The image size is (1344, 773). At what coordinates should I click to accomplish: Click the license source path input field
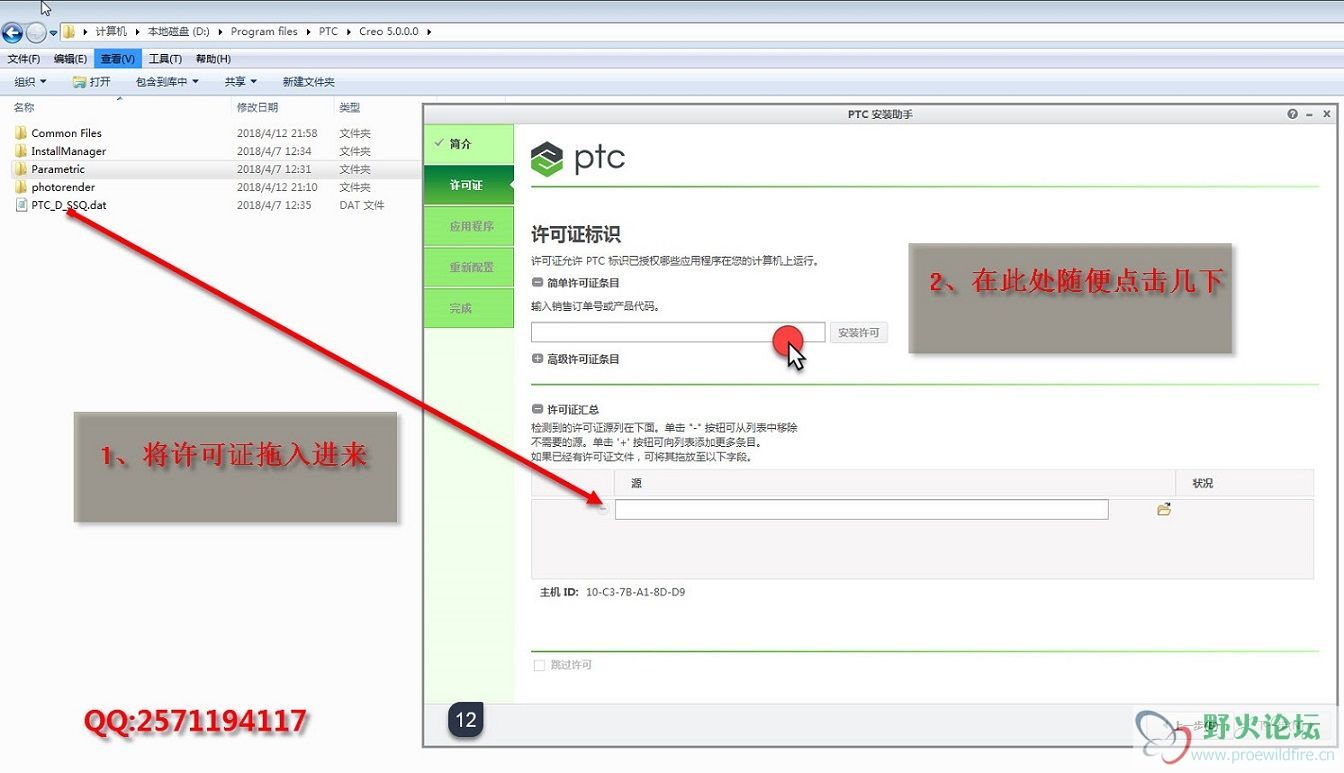tap(861, 510)
